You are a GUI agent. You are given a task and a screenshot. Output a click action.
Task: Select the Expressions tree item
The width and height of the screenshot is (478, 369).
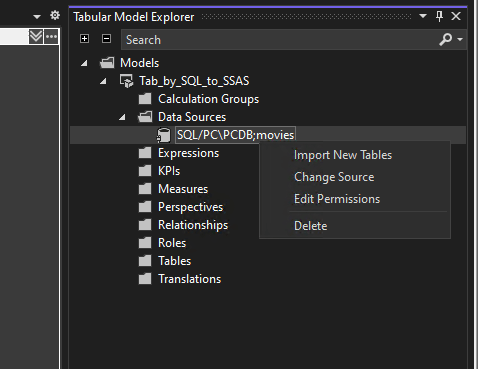188,153
